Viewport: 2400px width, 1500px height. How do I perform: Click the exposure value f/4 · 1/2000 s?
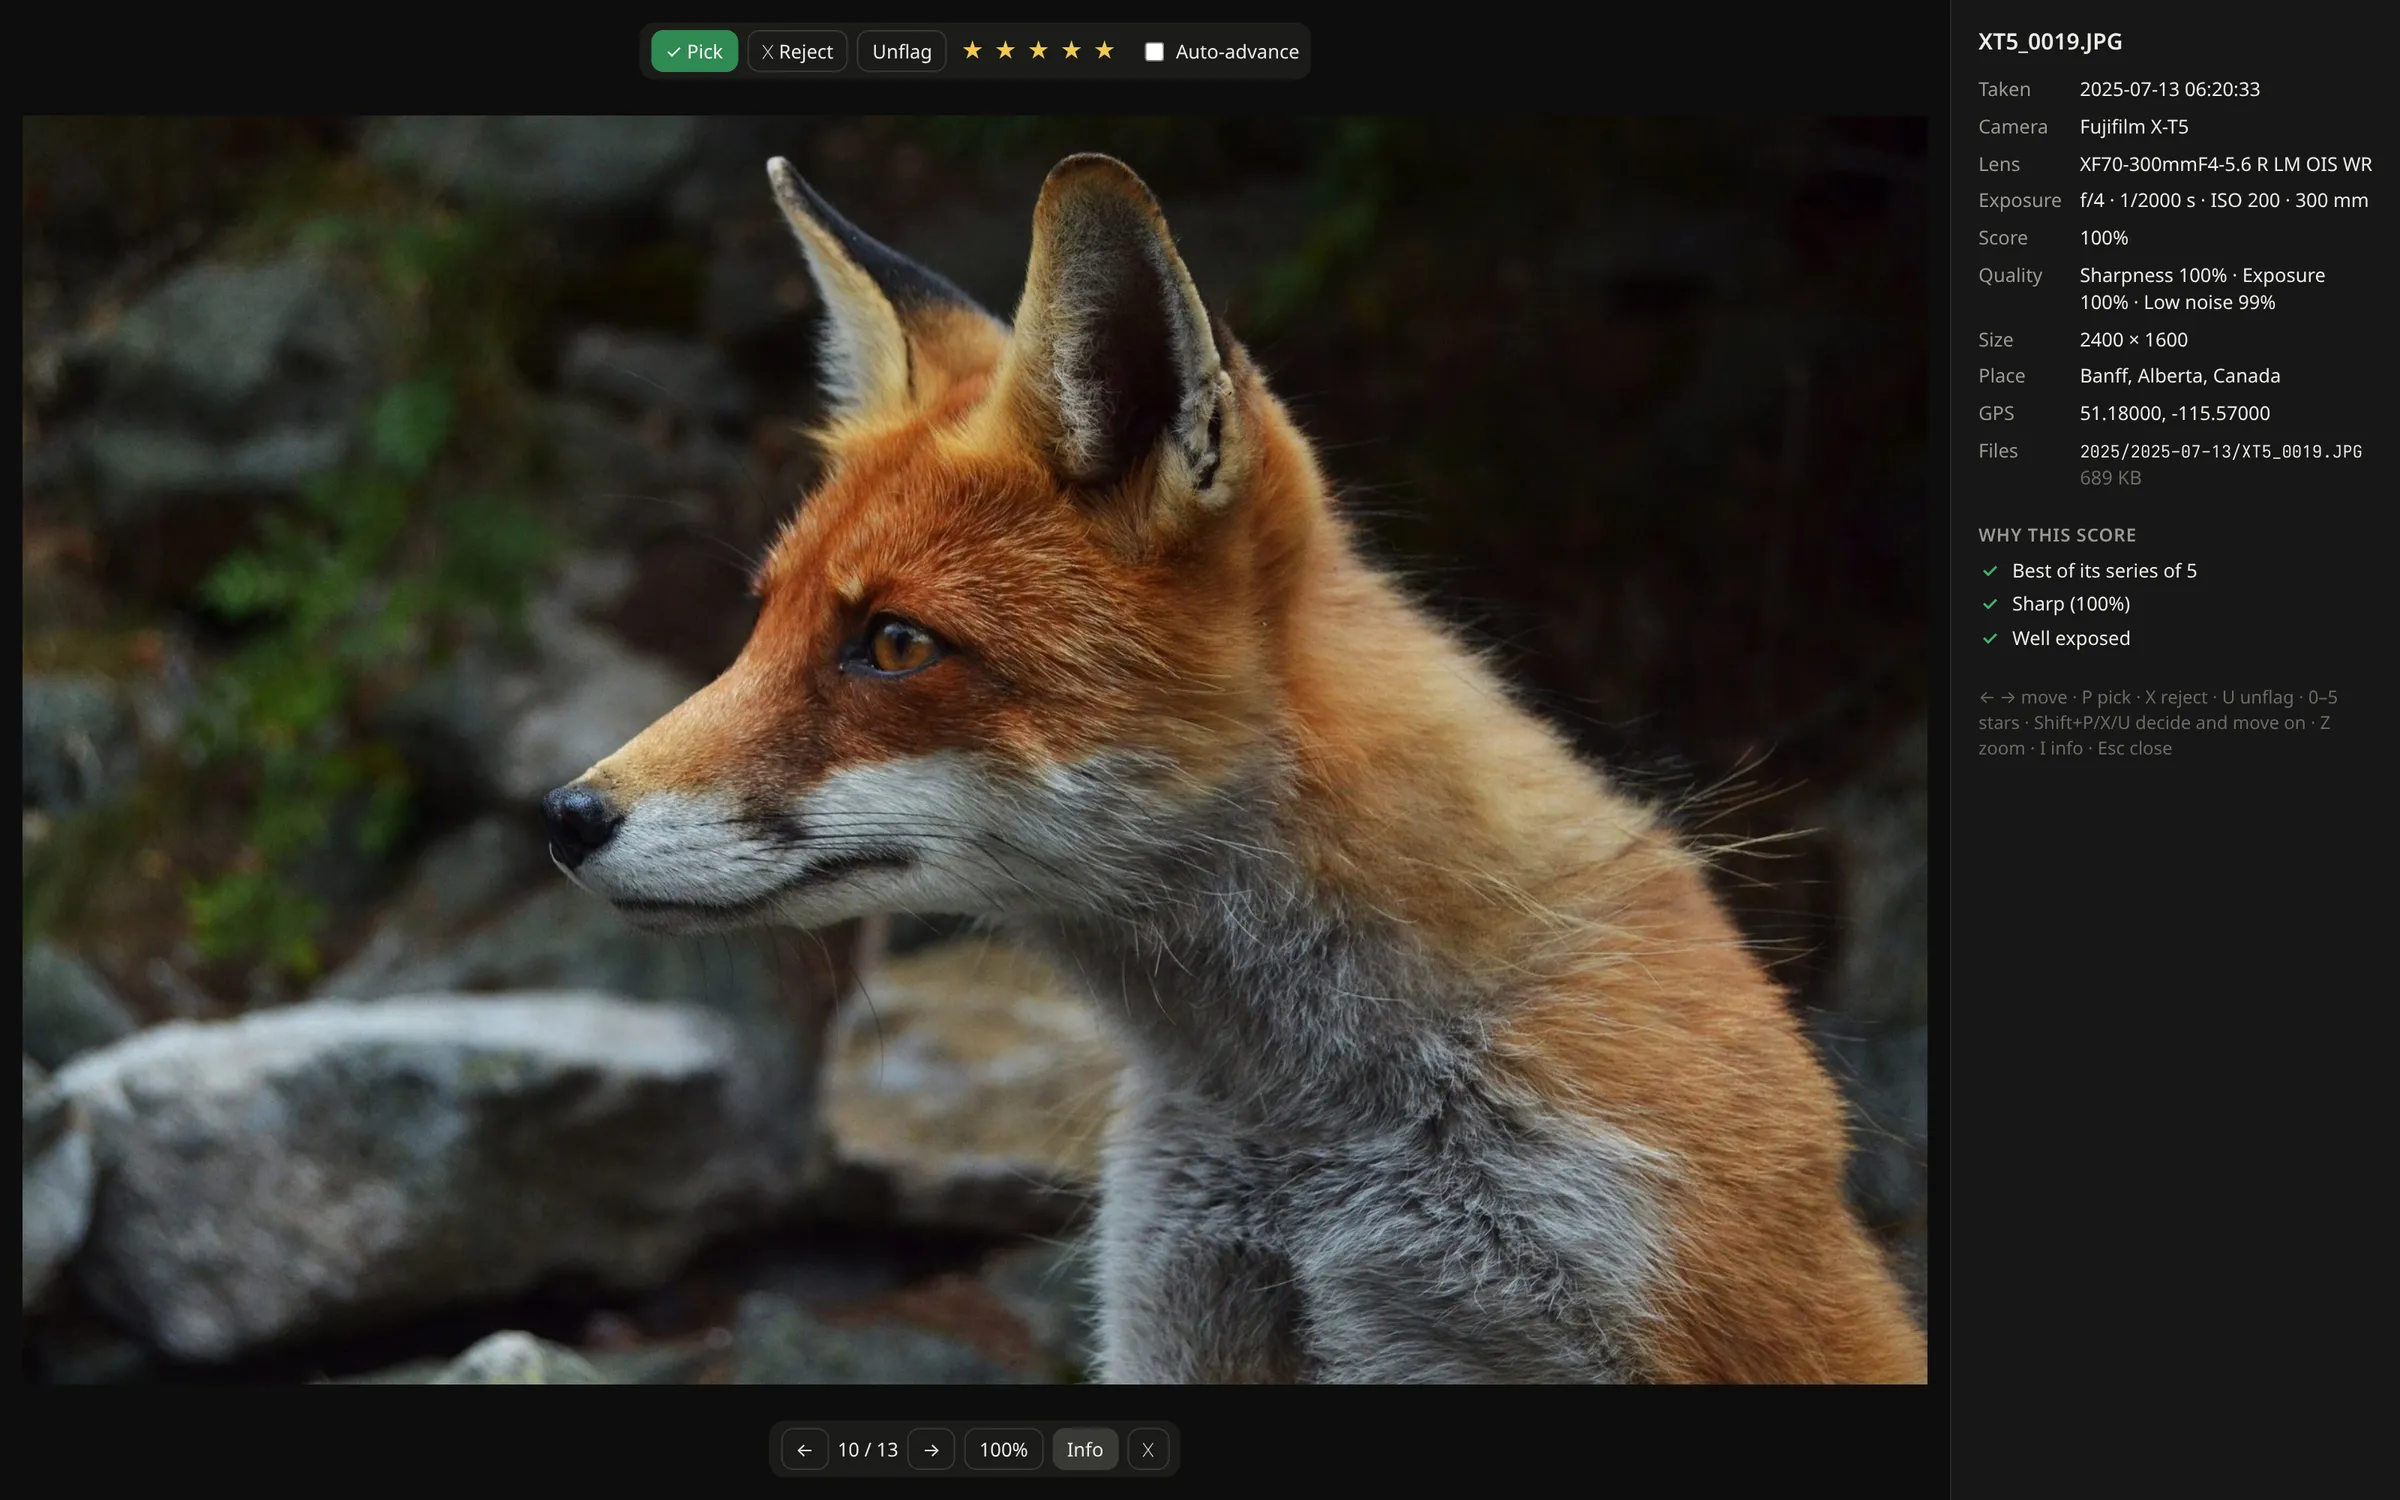[2138, 200]
